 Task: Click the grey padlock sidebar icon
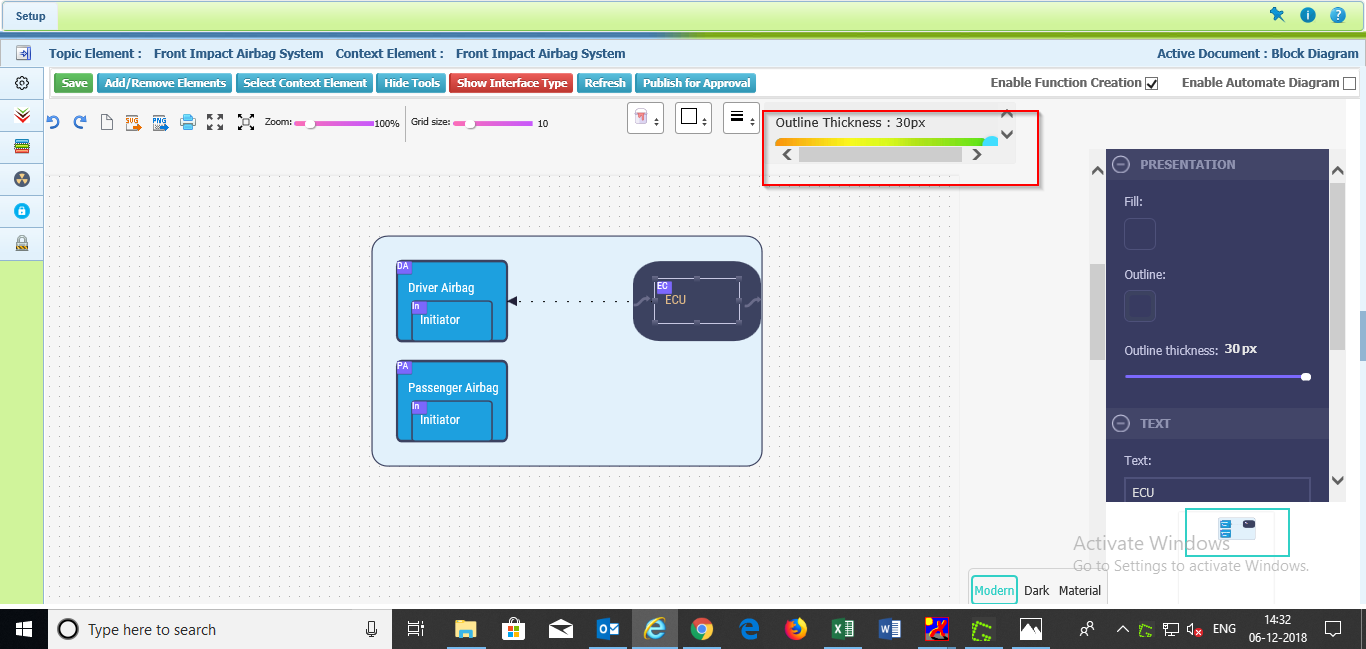tap(22, 243)
